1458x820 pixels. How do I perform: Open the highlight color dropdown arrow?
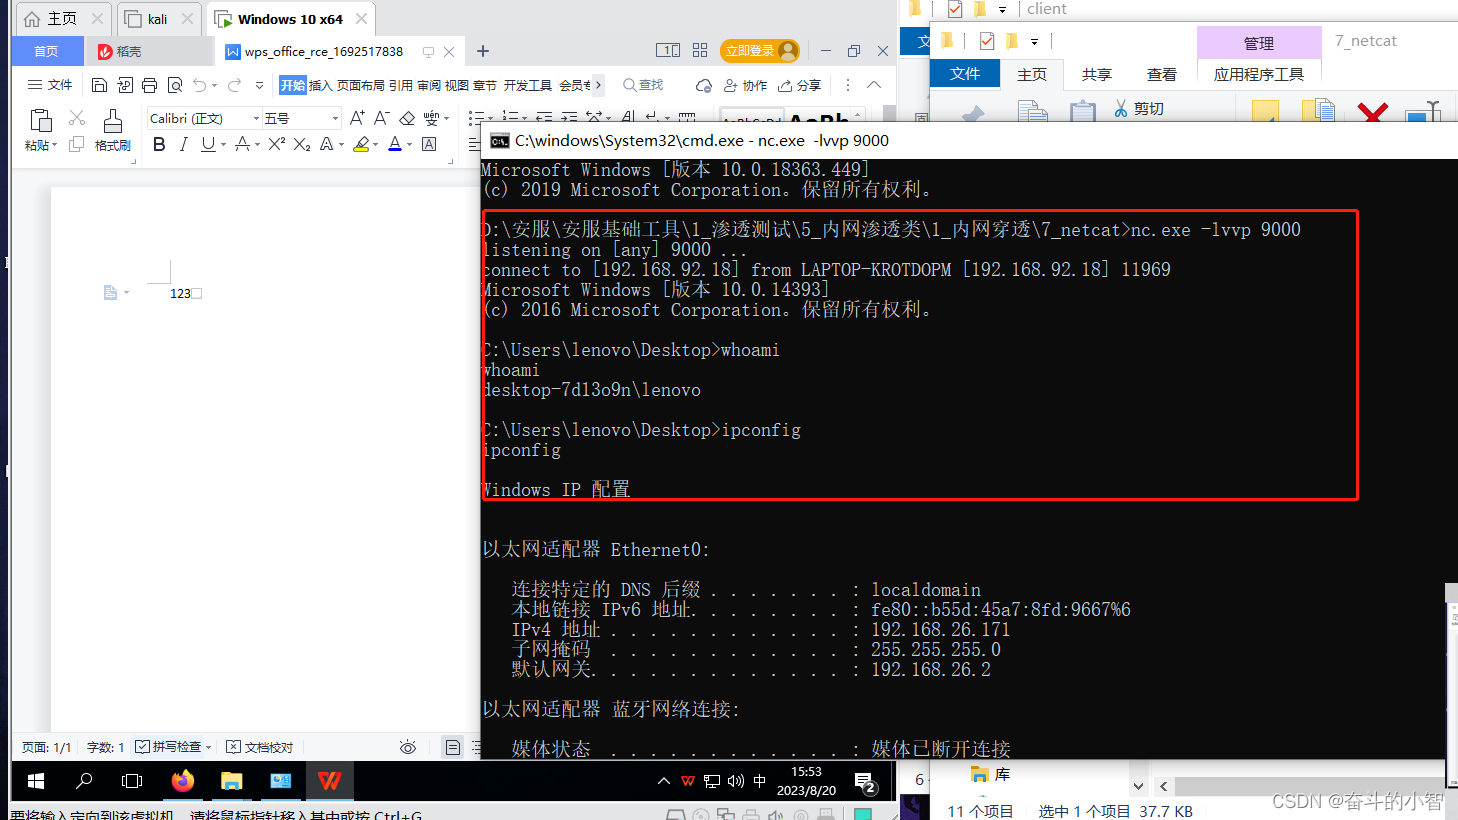pyautogui.click(x=375, y=145)
